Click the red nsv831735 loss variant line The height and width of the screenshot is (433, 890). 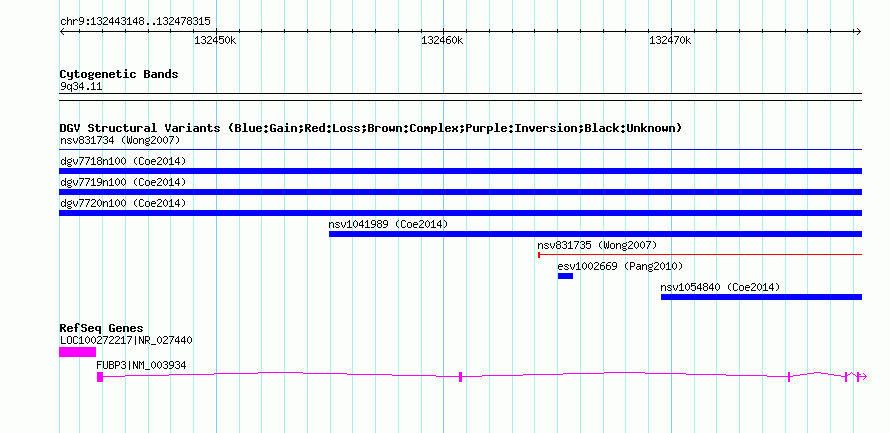point(700,255)
